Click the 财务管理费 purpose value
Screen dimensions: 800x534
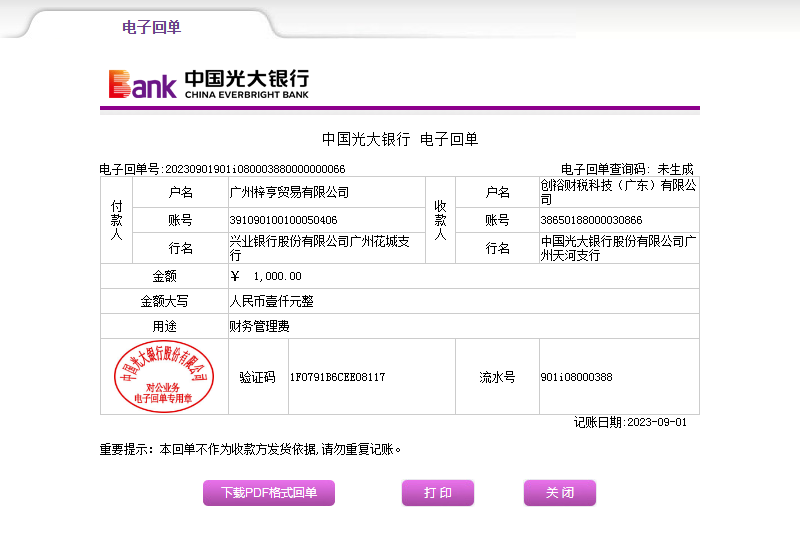[x=260, y=326]
